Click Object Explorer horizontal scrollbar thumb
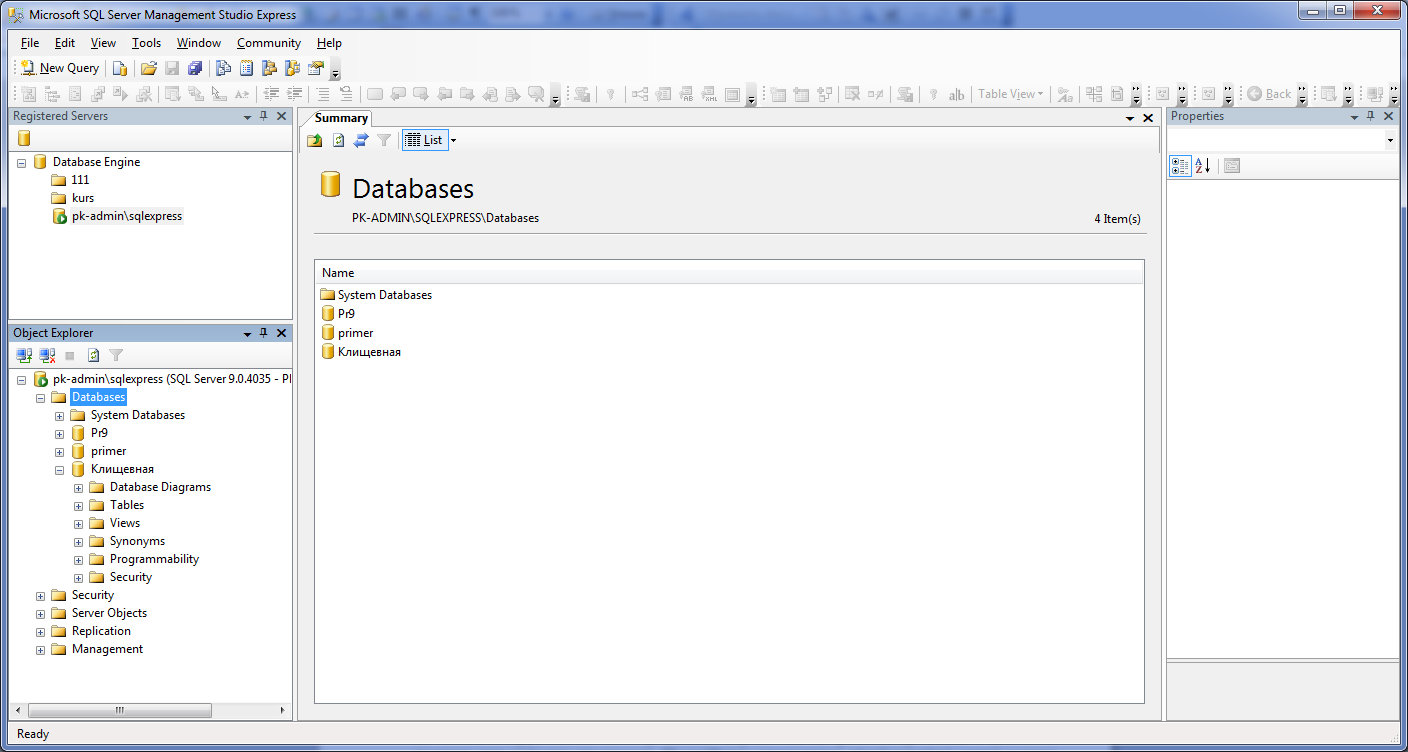The width and height of the screenshot is (1408, 752). pos(120,710)
